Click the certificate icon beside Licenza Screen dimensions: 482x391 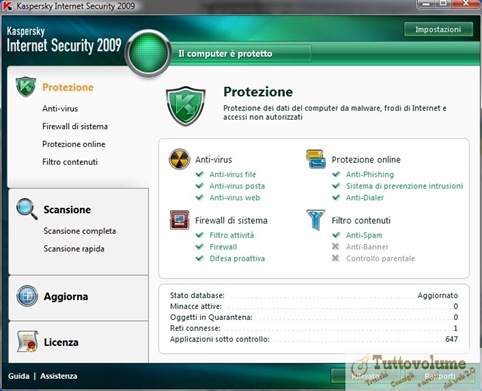coord(27,341)
